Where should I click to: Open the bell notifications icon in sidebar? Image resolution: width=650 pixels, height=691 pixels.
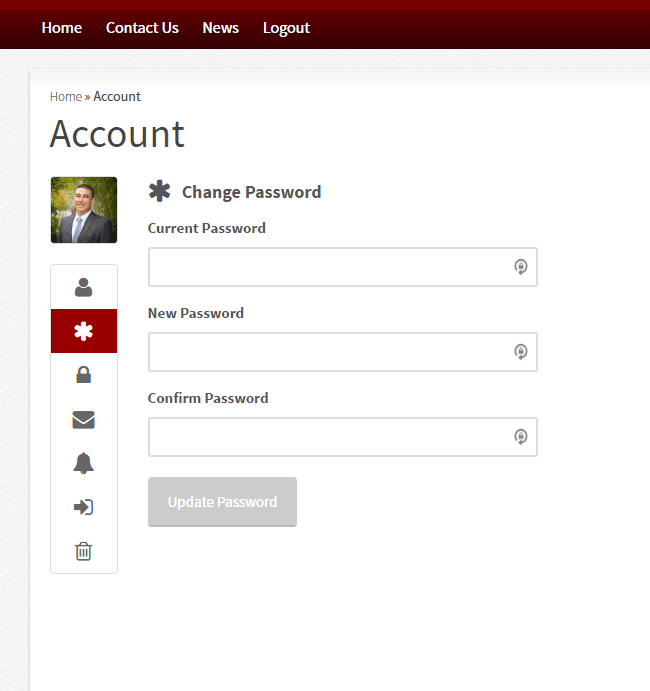click(84, 463)
